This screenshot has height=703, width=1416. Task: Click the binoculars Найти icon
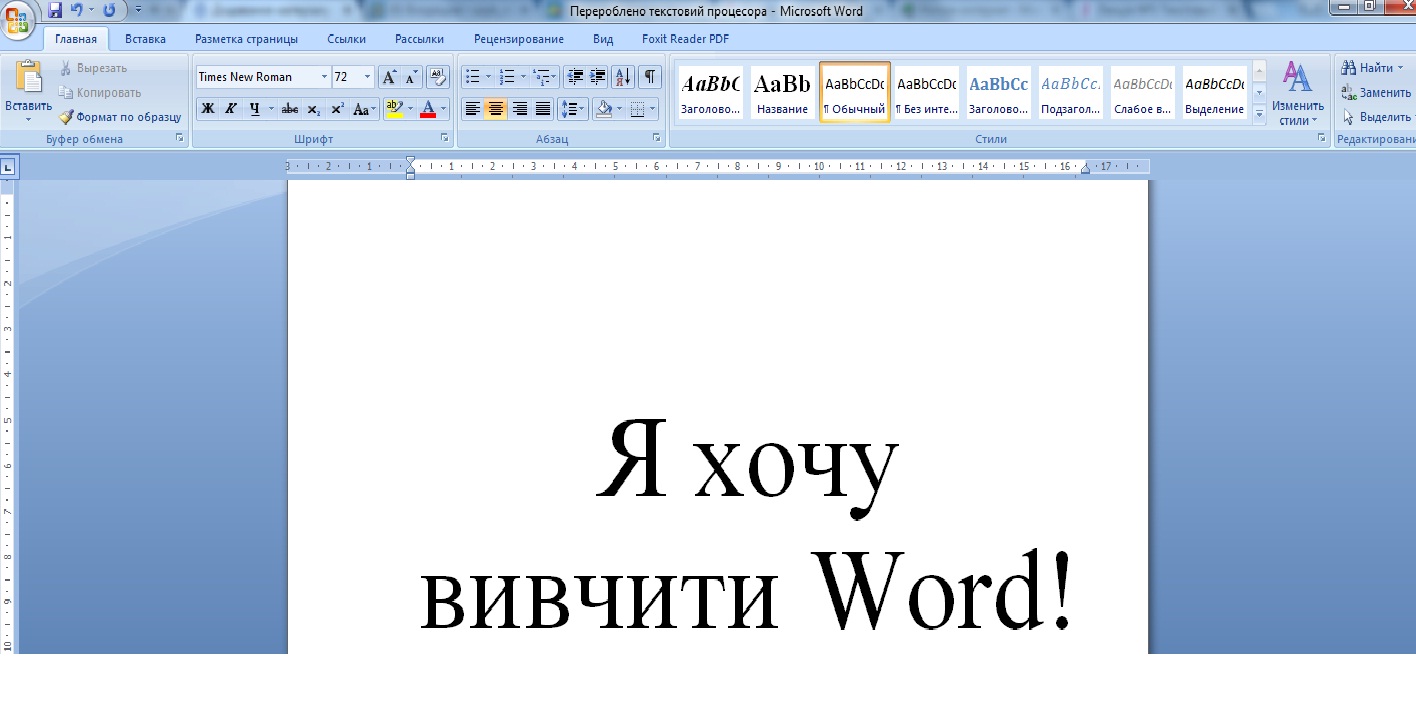[x=1349, y=68]
